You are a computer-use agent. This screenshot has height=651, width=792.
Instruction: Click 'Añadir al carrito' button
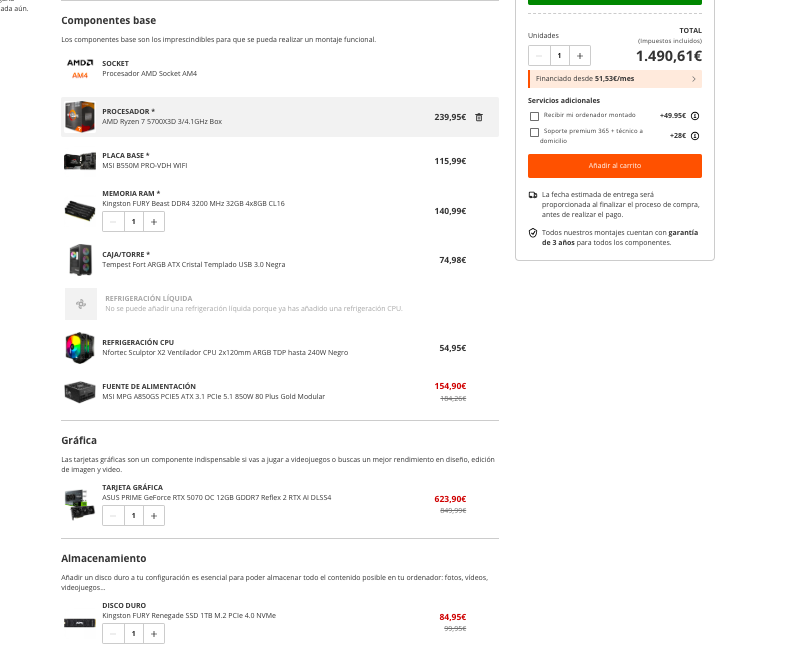(614, 165)
